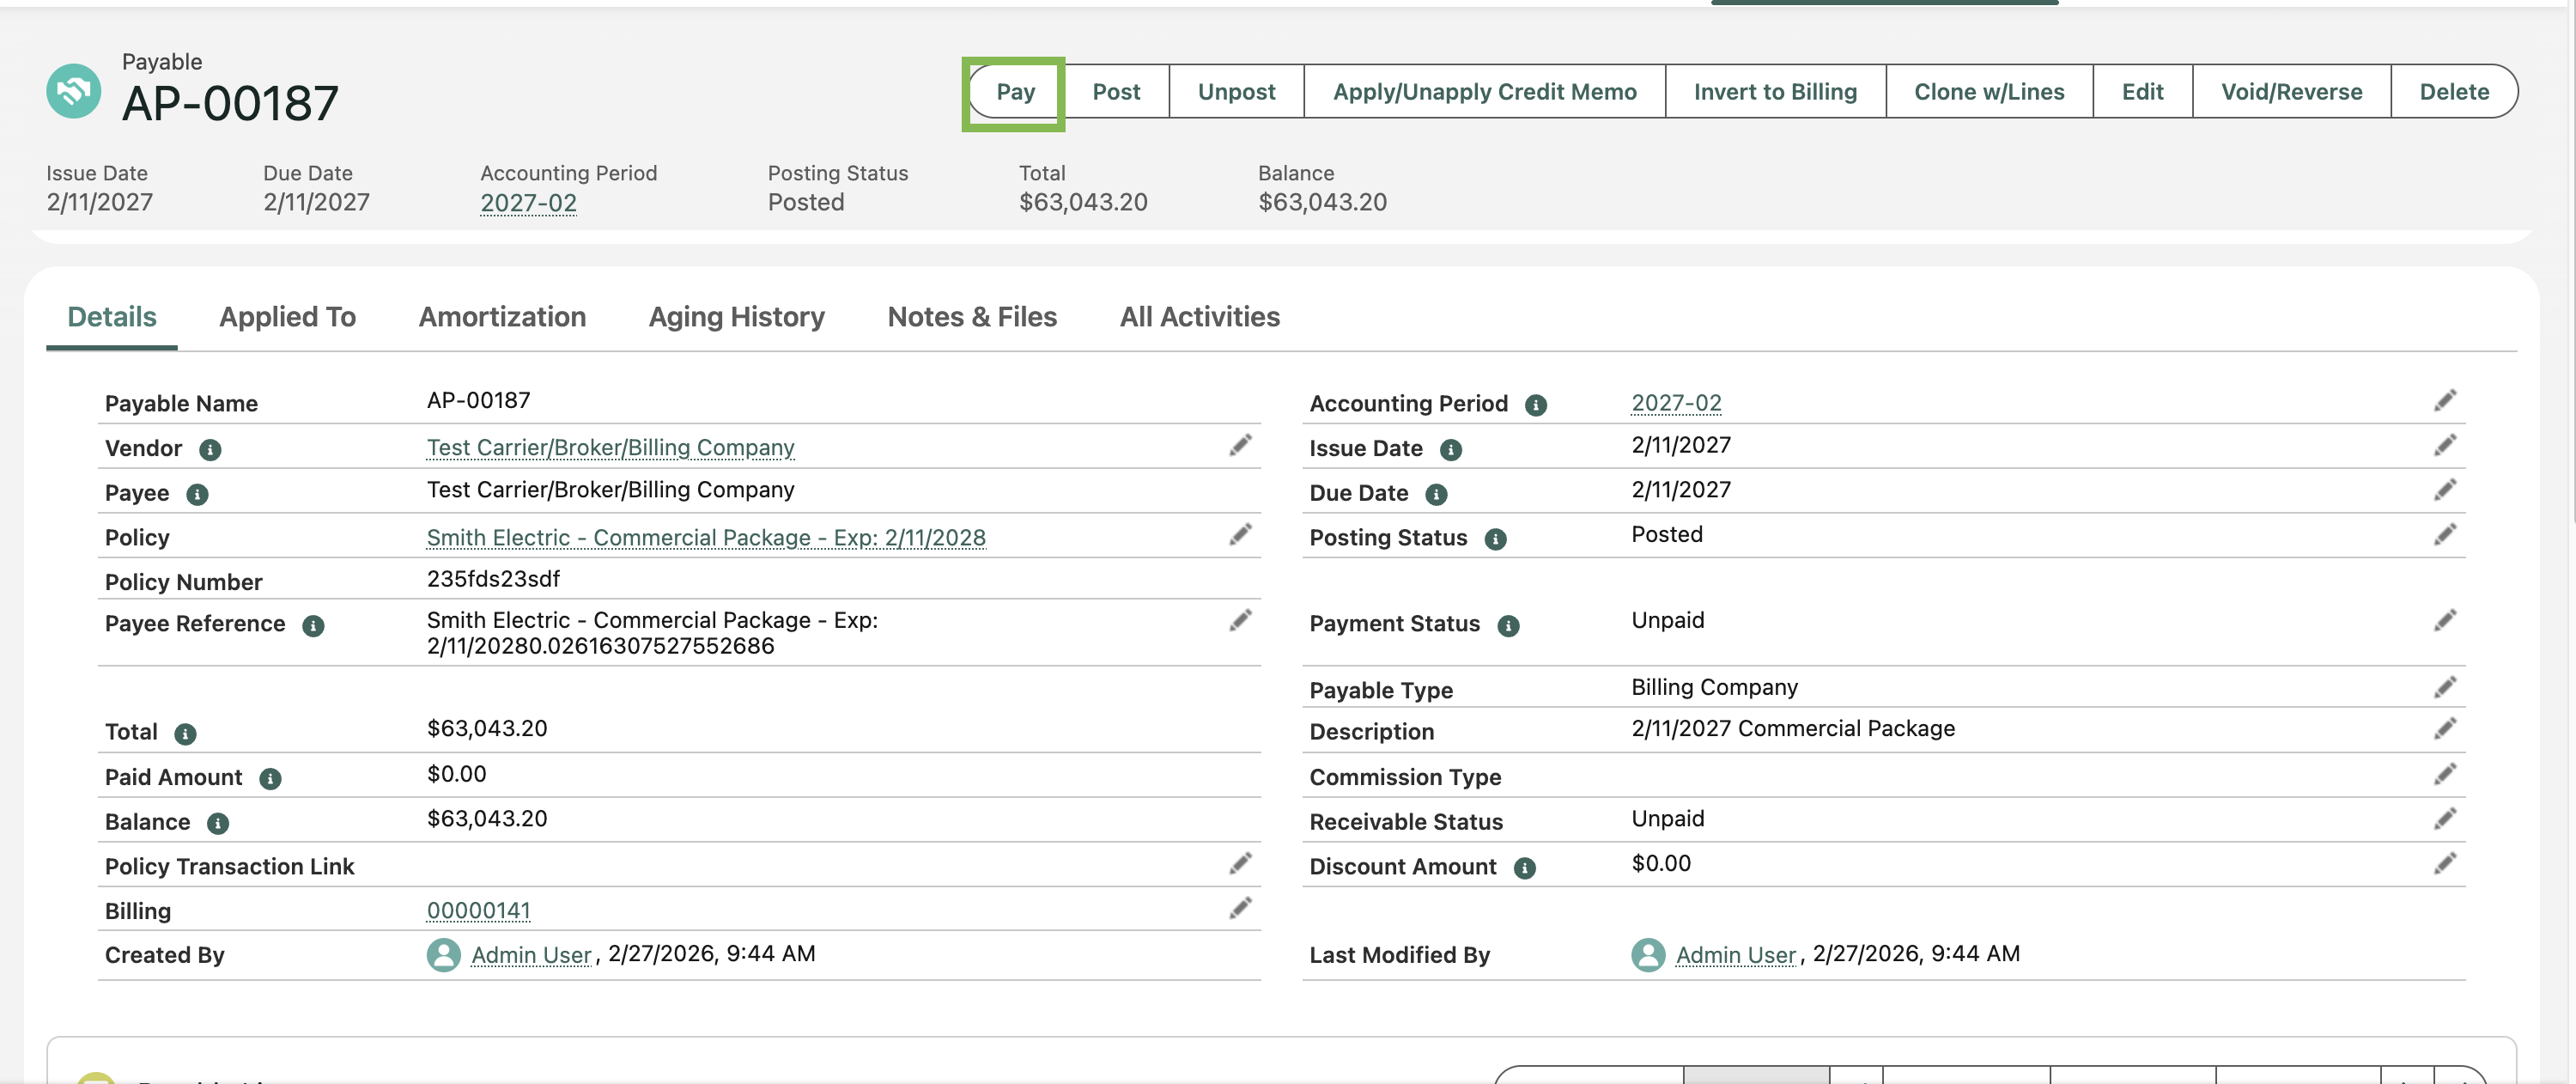
Task: Click the Void/Reverse button
Action: coord(2291,92)
